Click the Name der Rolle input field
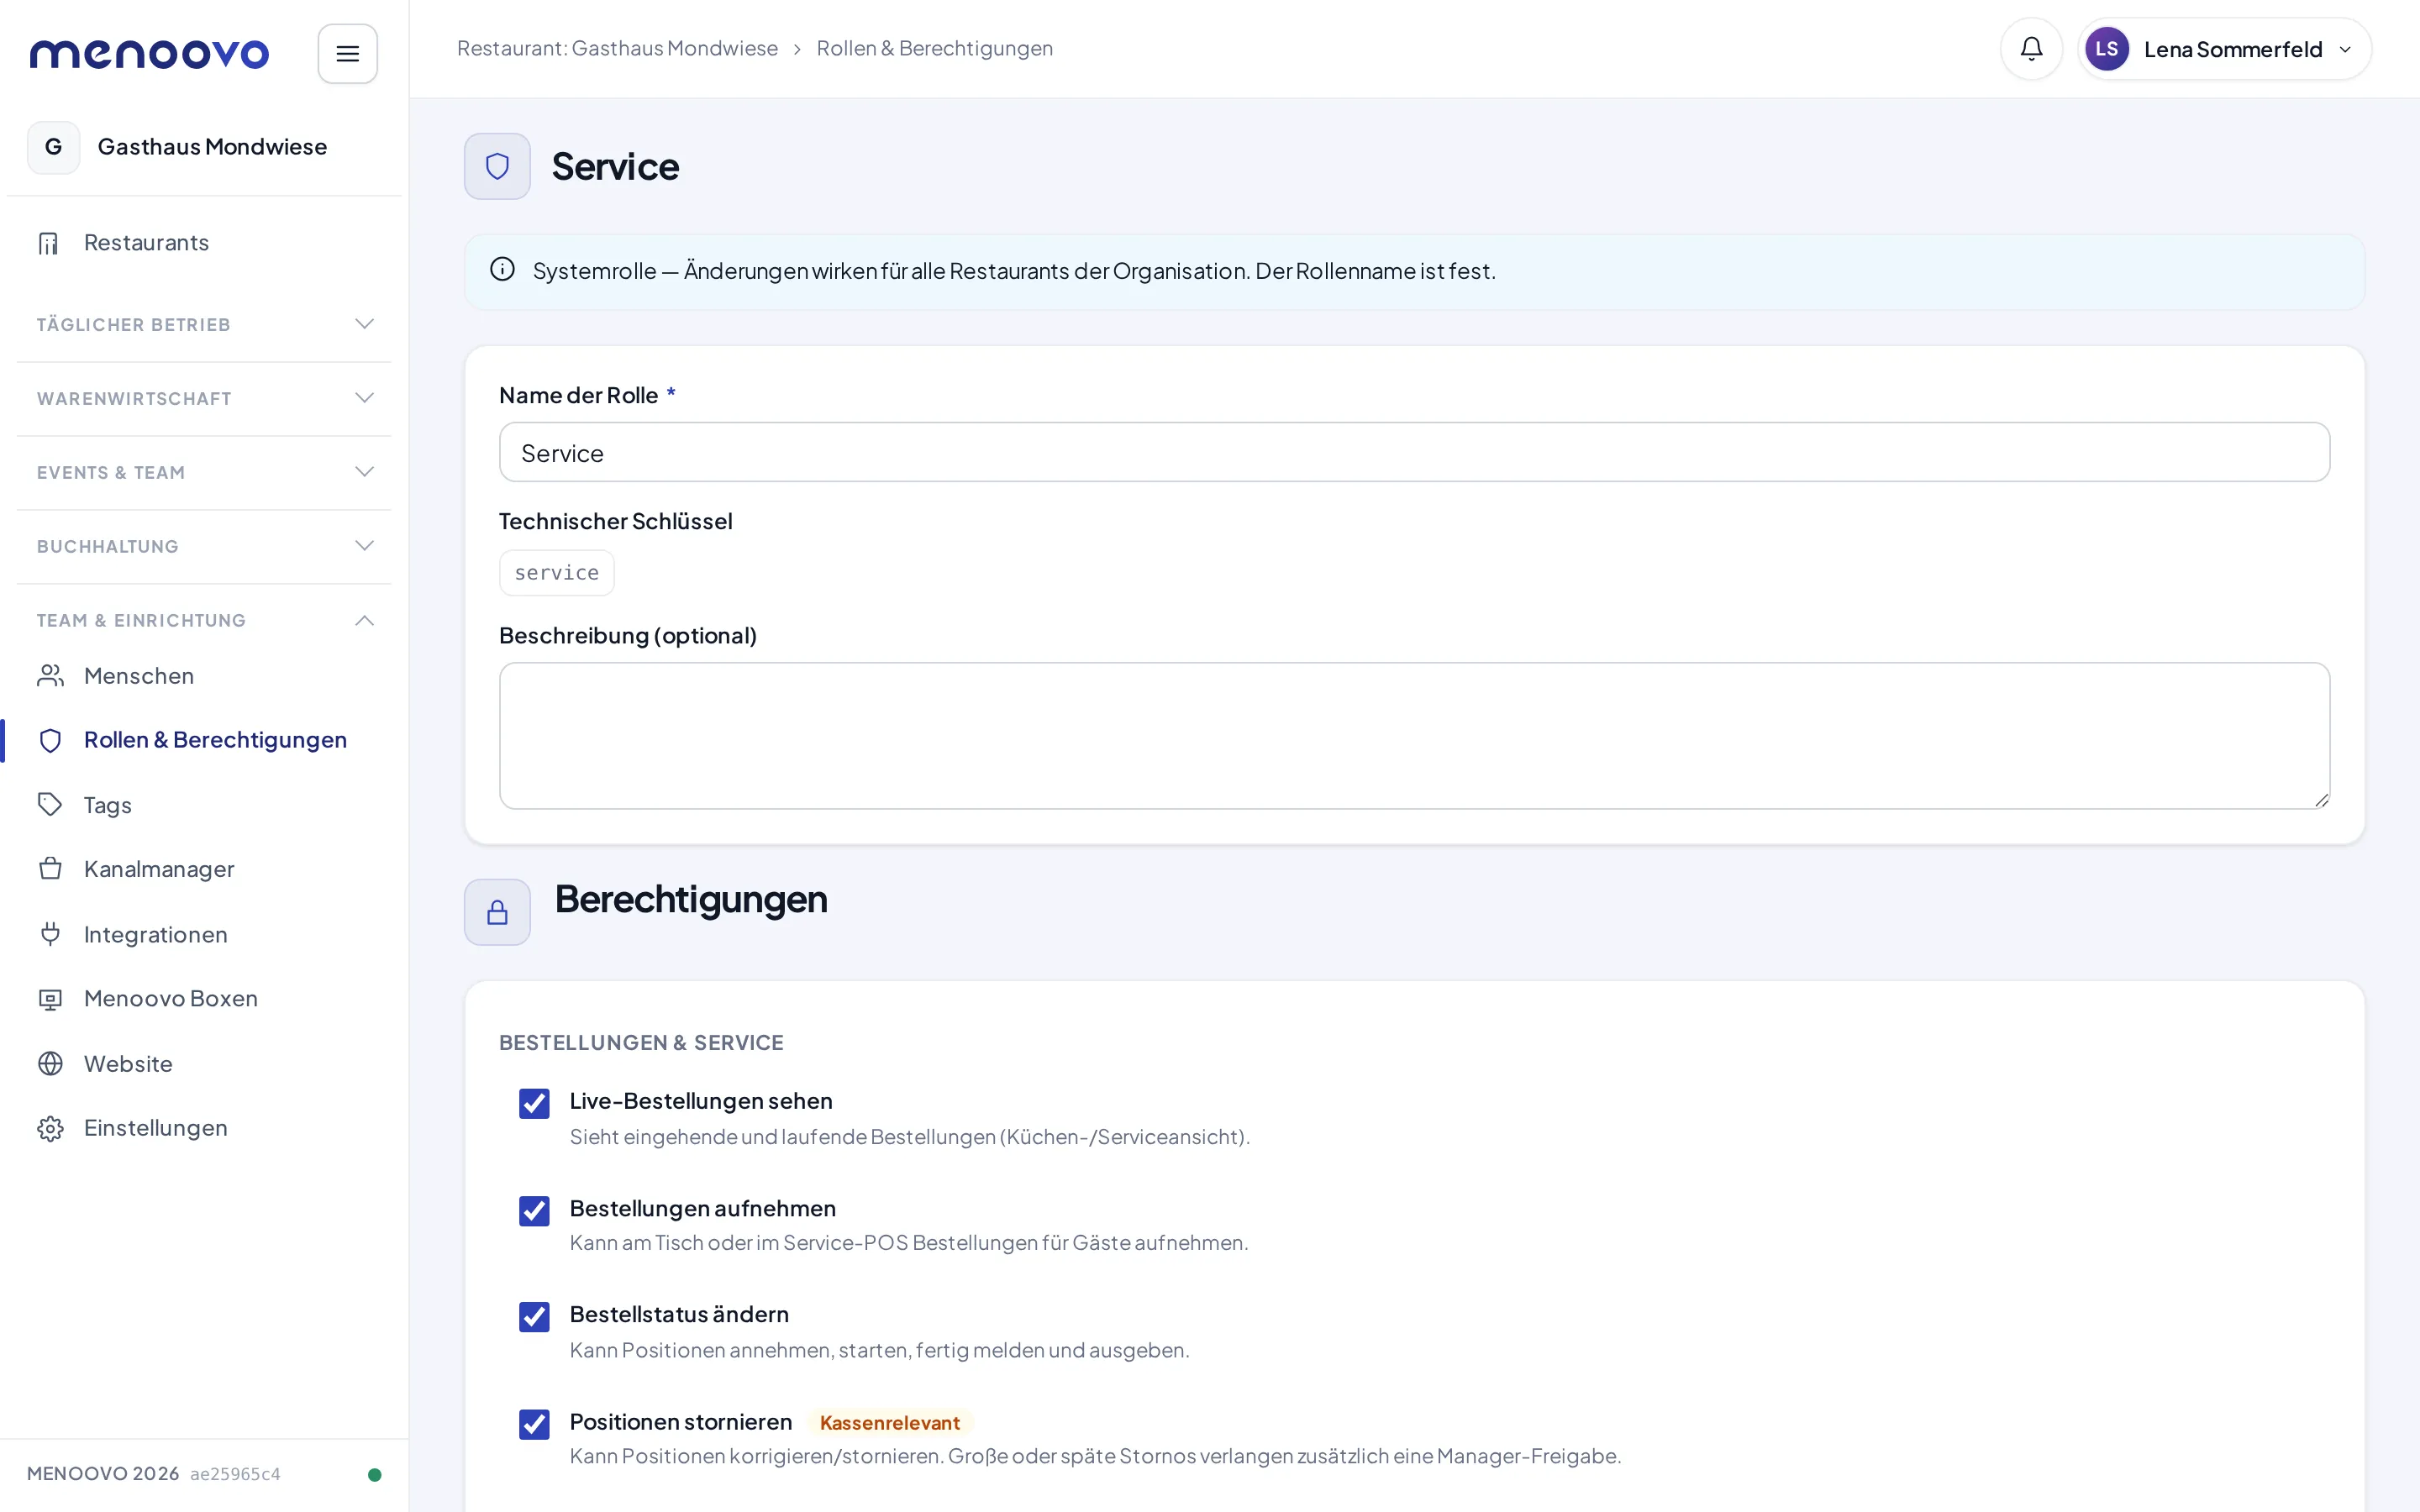 click(x=1414, y=452)
